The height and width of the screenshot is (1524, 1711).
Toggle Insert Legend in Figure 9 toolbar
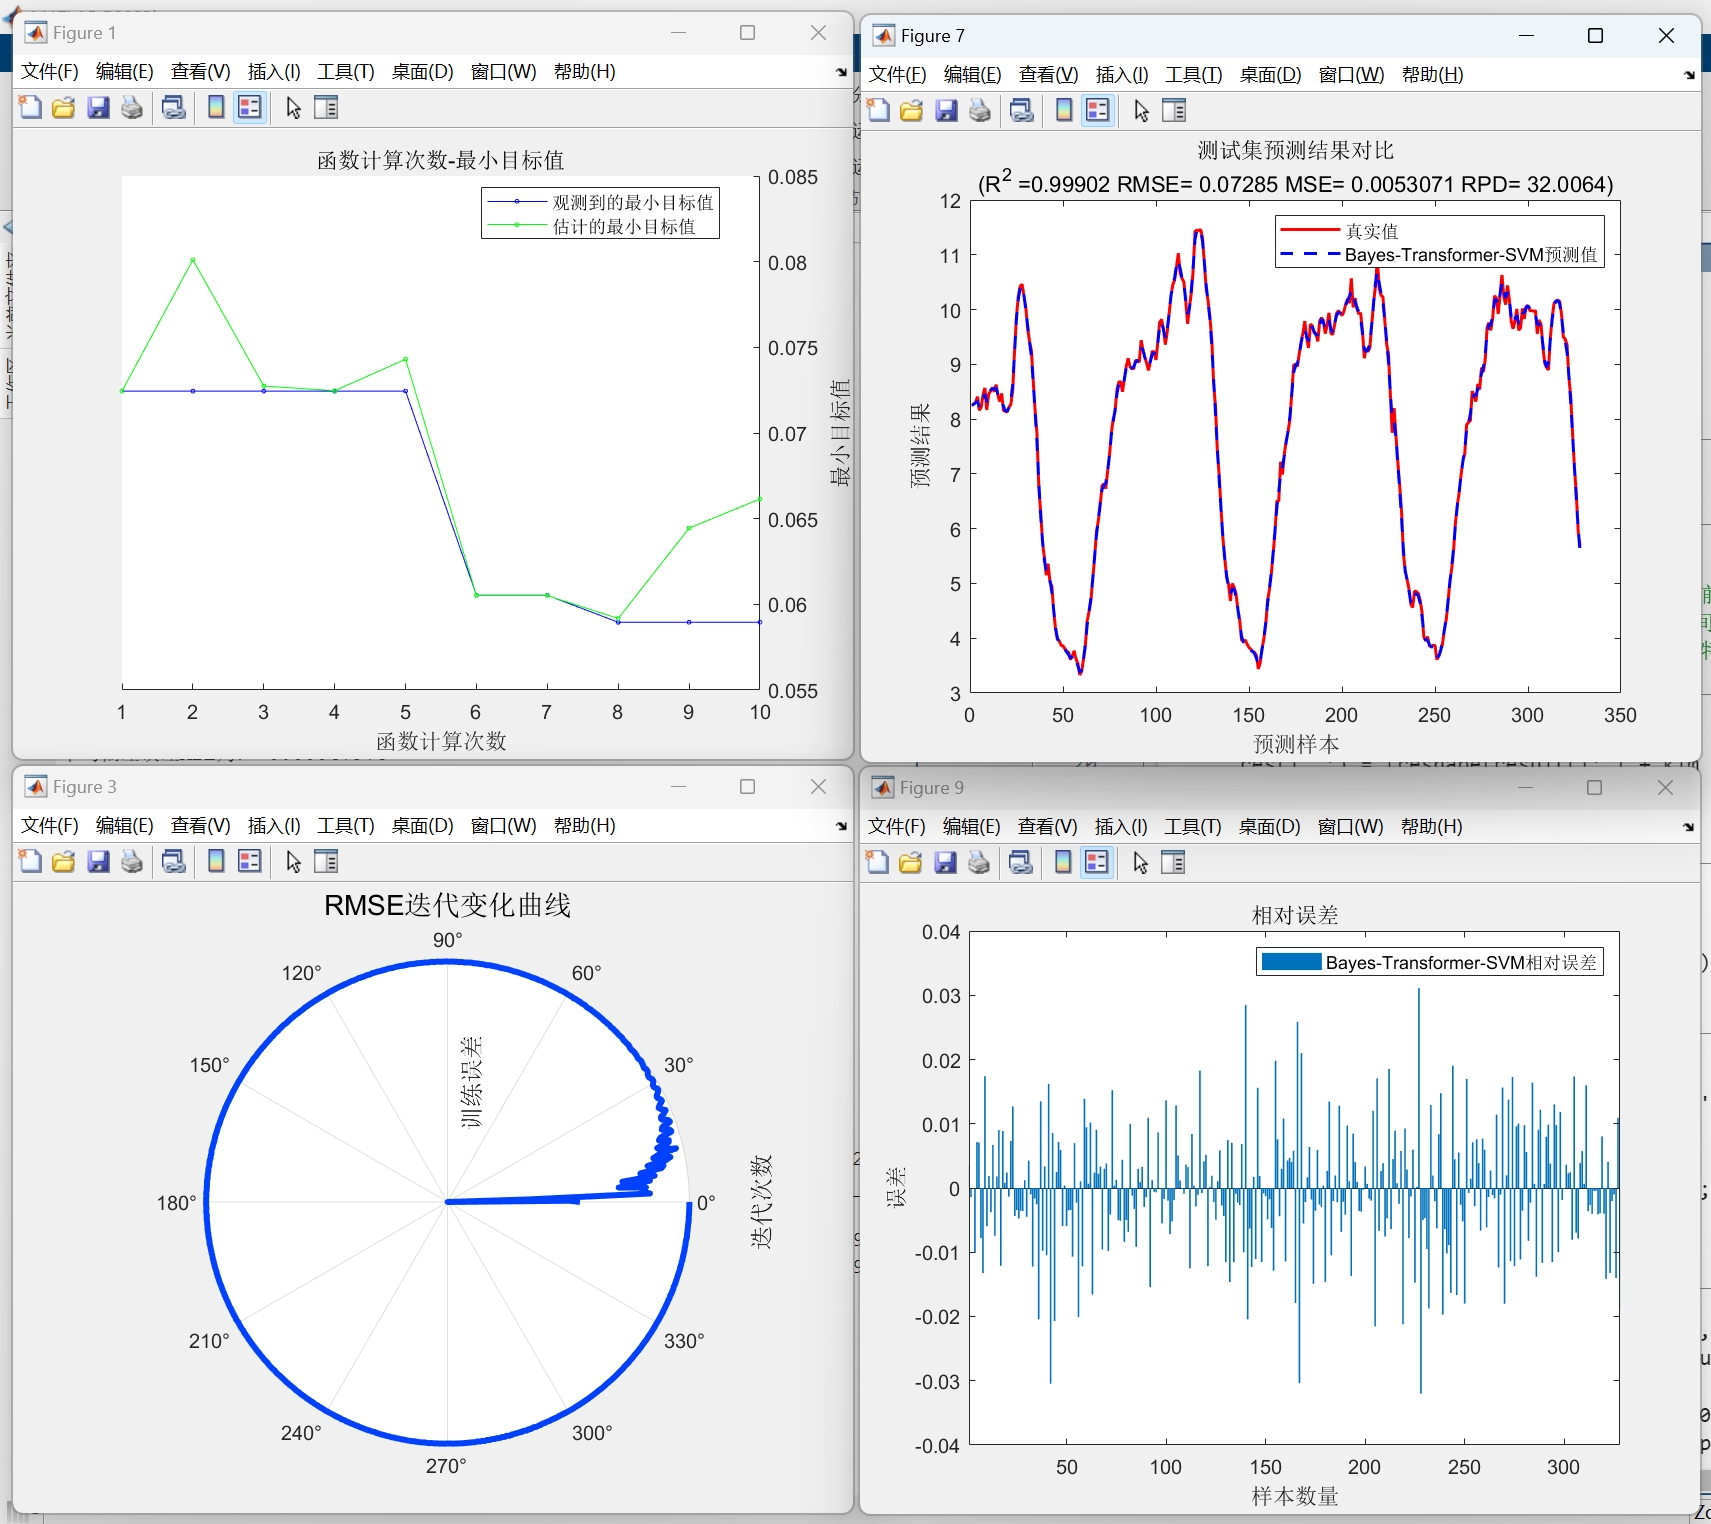click(1097, 863)
